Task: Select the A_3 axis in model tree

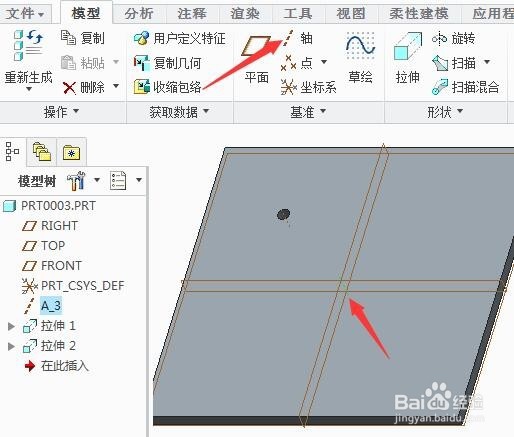Action: (51, 305)
